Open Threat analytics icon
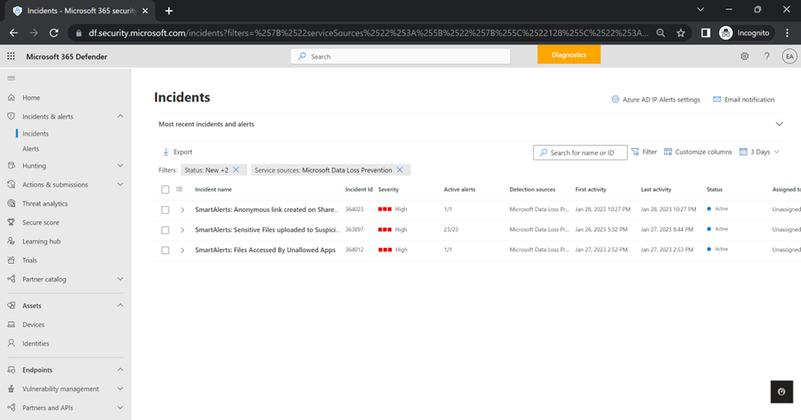The height and width of the screenshot is (420, 801). pyautogui.click(x=11, y=203)
